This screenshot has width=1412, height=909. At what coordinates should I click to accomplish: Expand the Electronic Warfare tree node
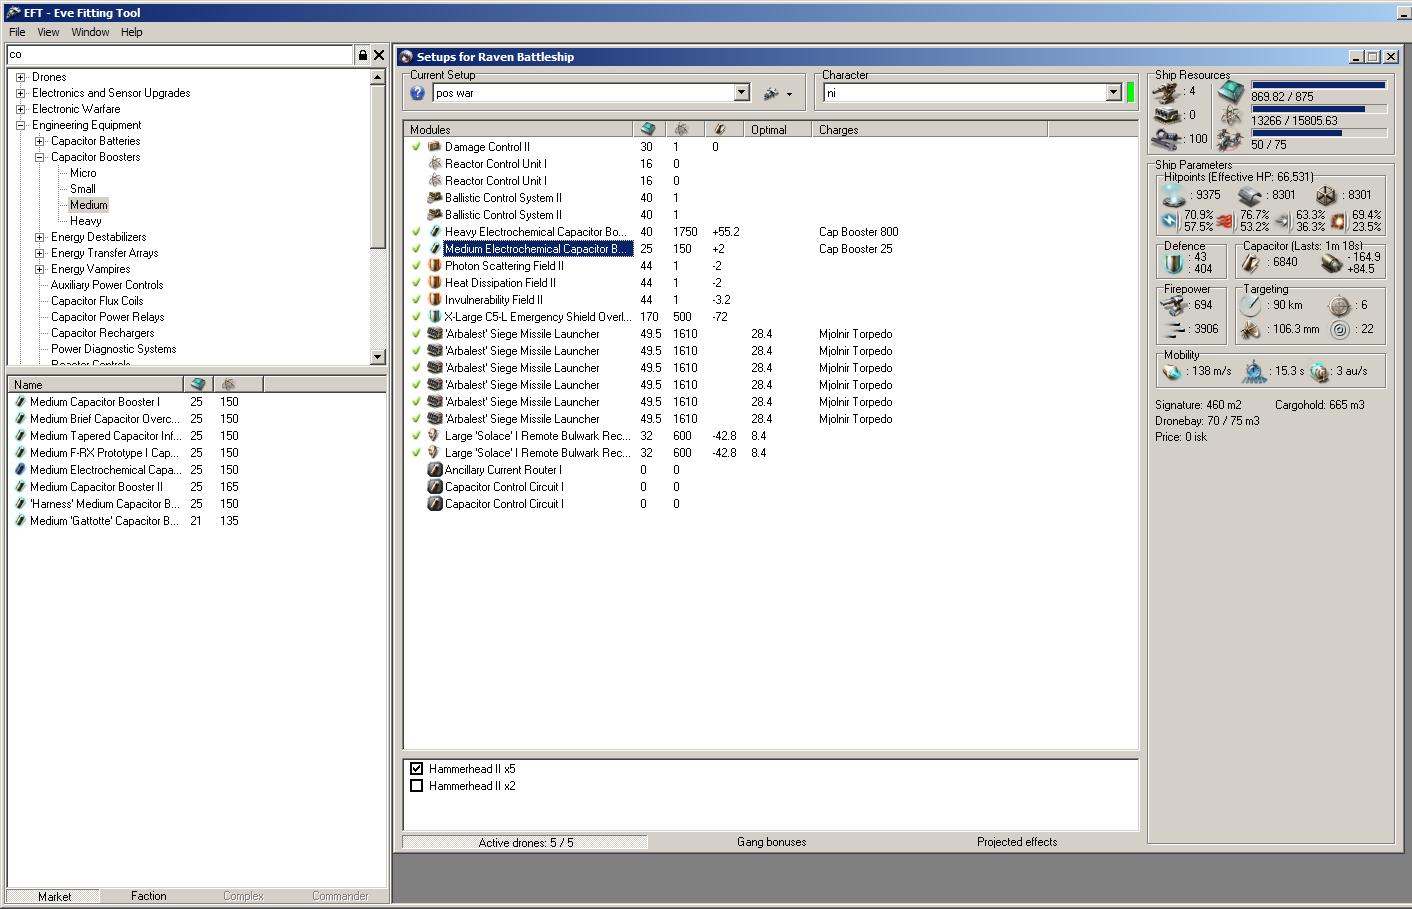20,109
